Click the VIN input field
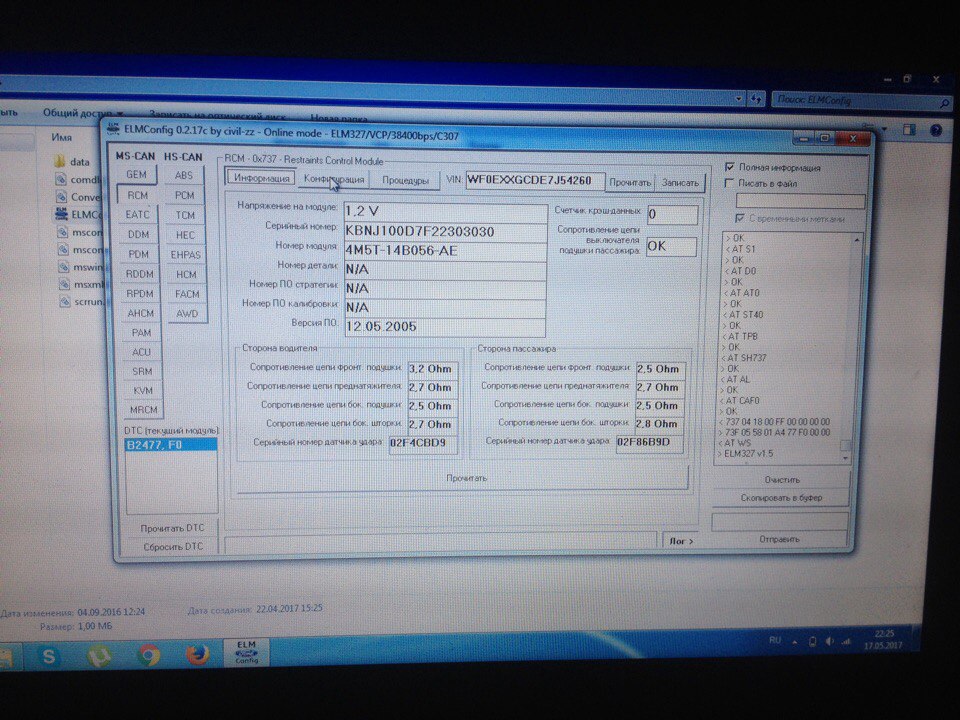 click(x=534, y=181)
